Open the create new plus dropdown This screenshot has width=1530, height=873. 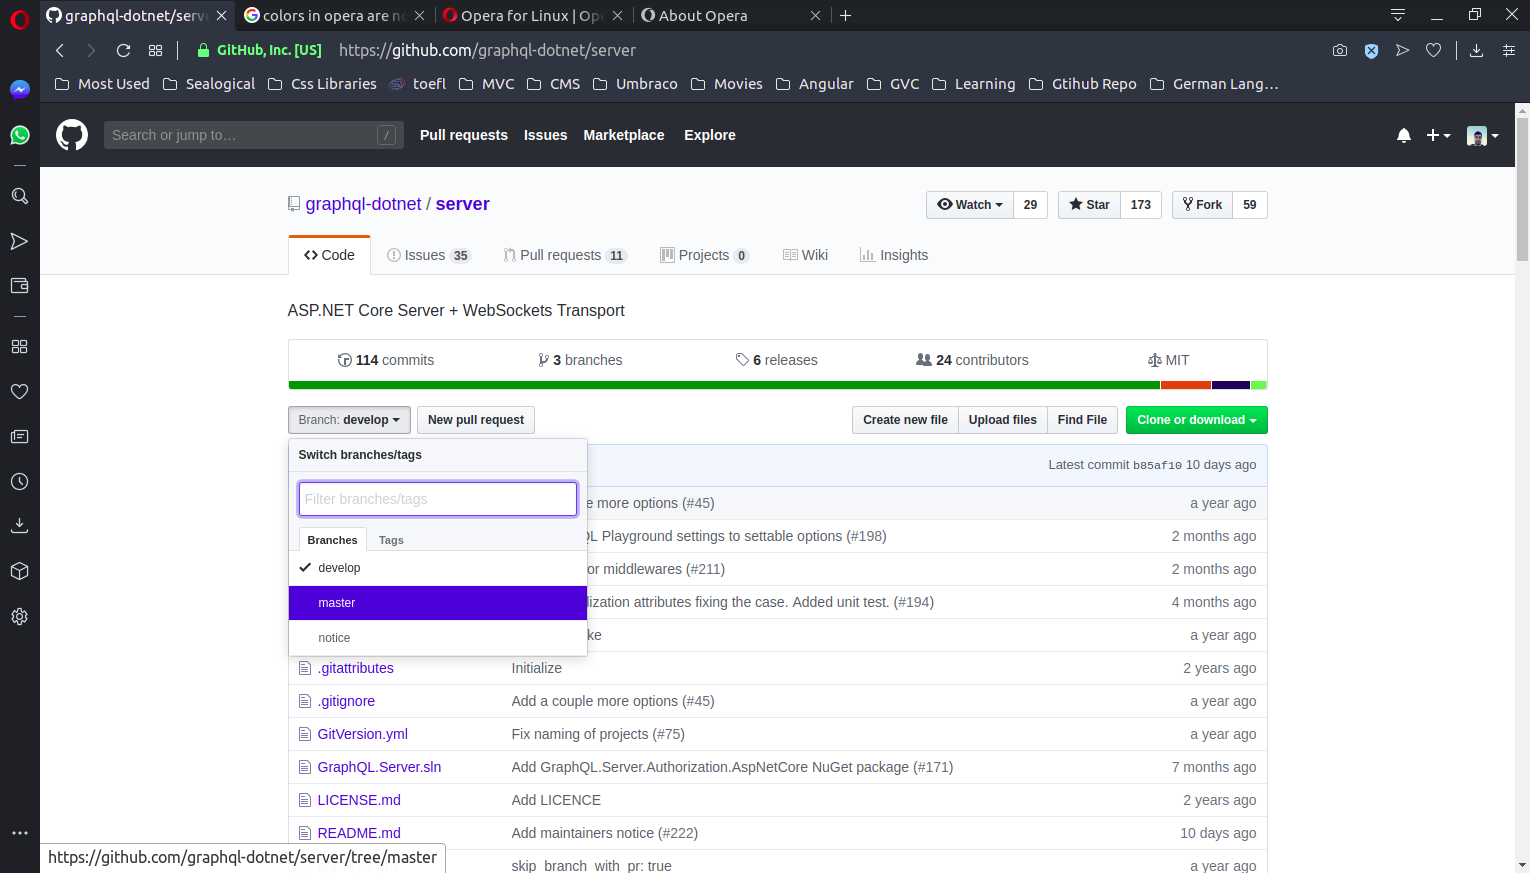point(1438,135)
